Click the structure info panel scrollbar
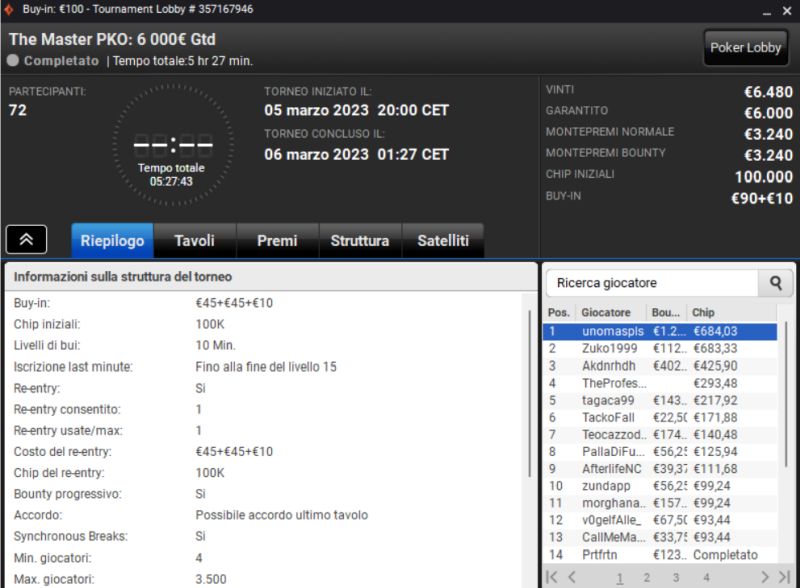Image resolution: width=800 pixels, height=588 pixels. point(530,394)
